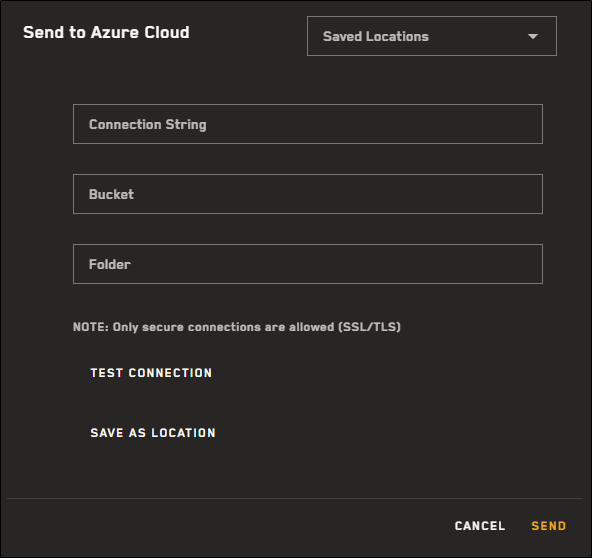Test the Azure connection
Viewport: 592px width, 558px height.
tap(151, 373)
